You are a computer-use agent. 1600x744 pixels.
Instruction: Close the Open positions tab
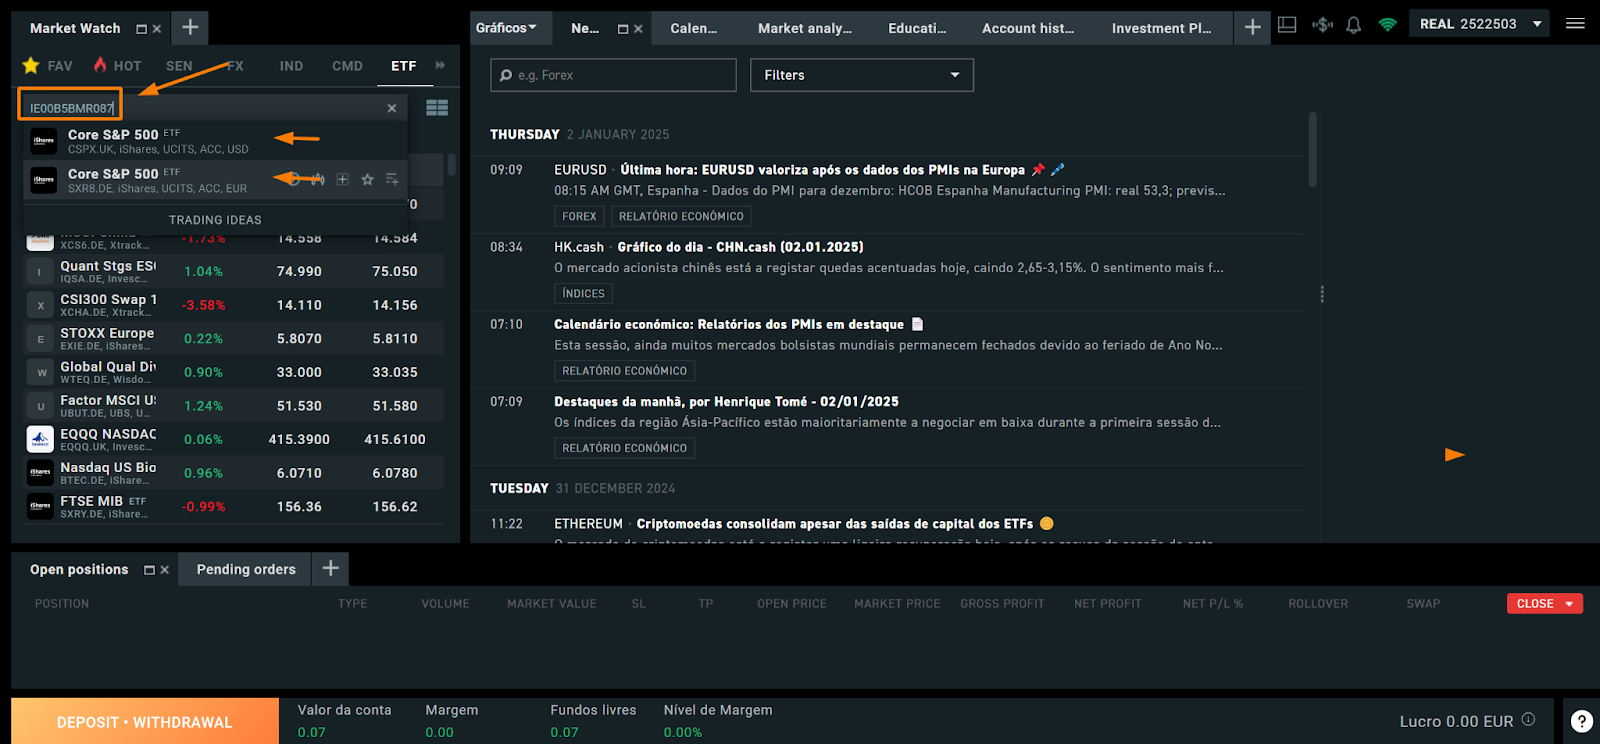[165, 570]
